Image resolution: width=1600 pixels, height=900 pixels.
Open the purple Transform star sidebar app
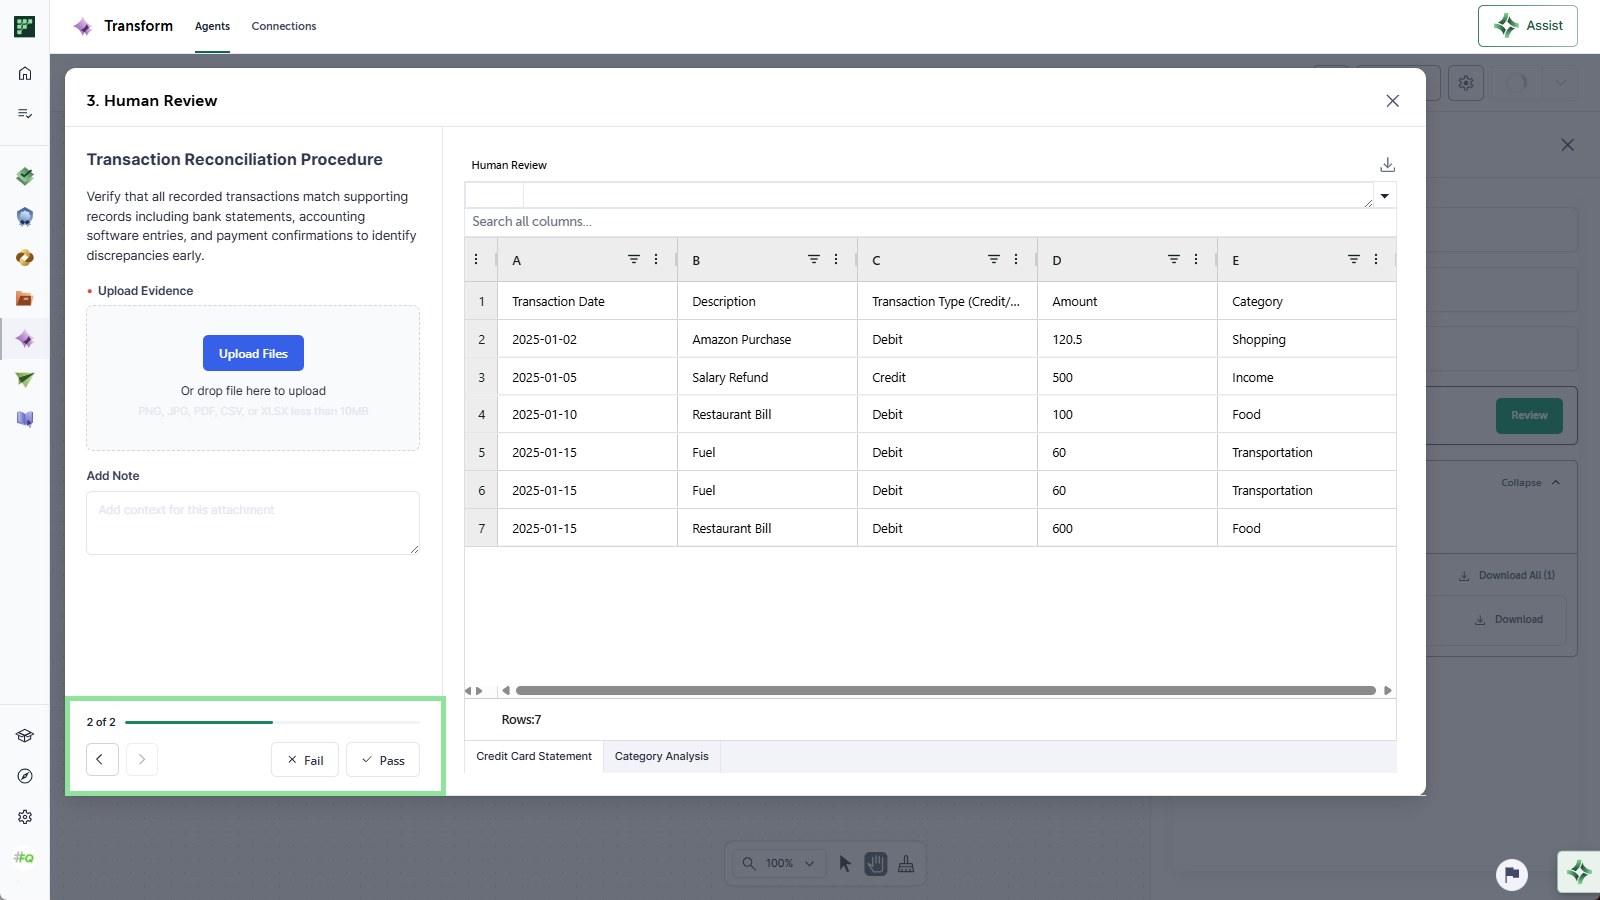click(x=25, y=340)
